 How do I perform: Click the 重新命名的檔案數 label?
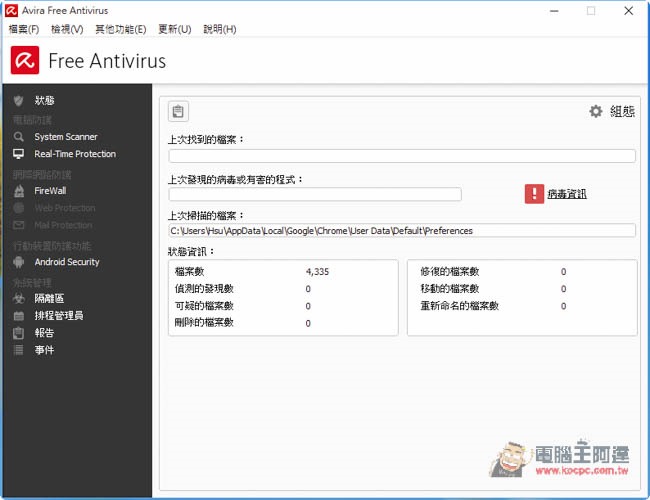click(459, 306)
